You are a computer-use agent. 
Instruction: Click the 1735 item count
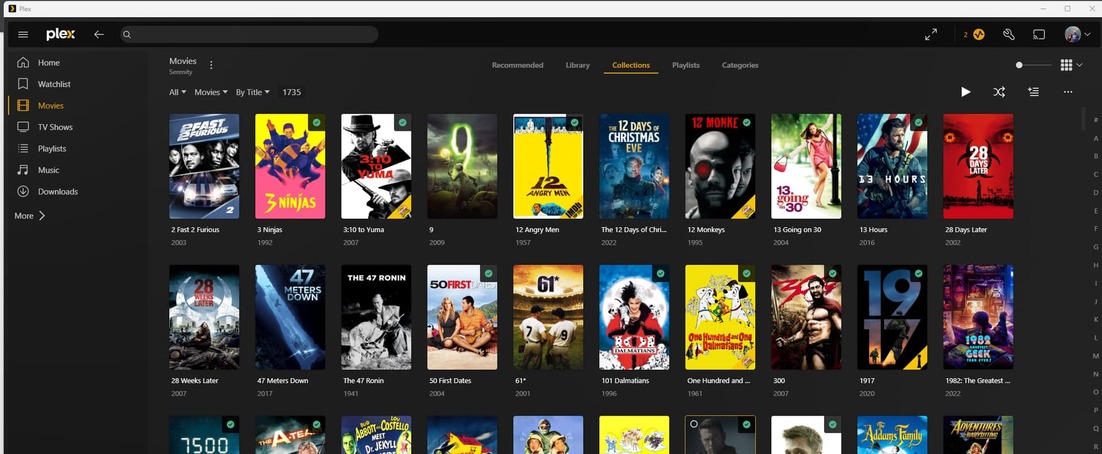[291, 92]
